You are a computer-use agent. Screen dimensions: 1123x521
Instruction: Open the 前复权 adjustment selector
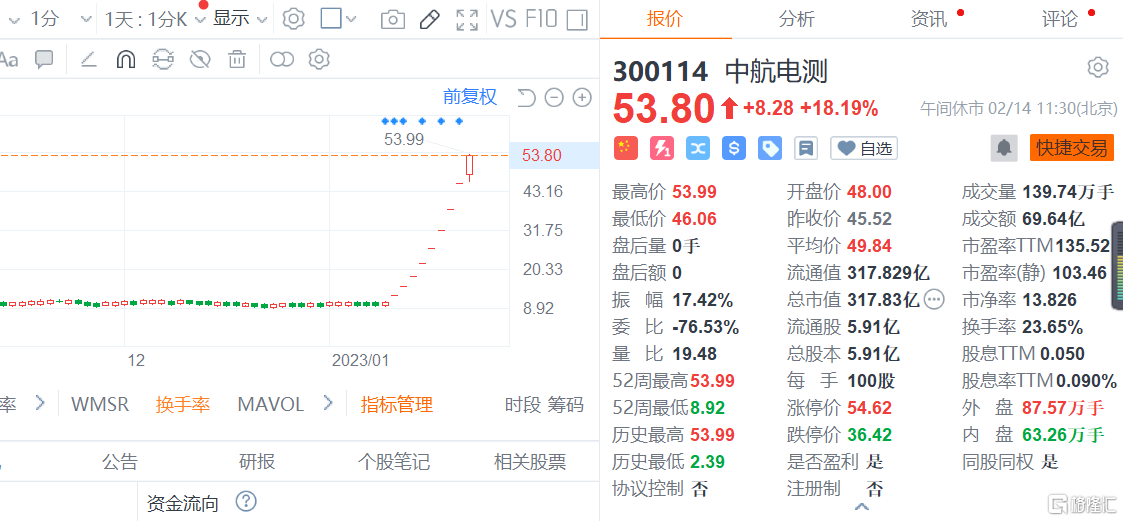click(470, 97)
